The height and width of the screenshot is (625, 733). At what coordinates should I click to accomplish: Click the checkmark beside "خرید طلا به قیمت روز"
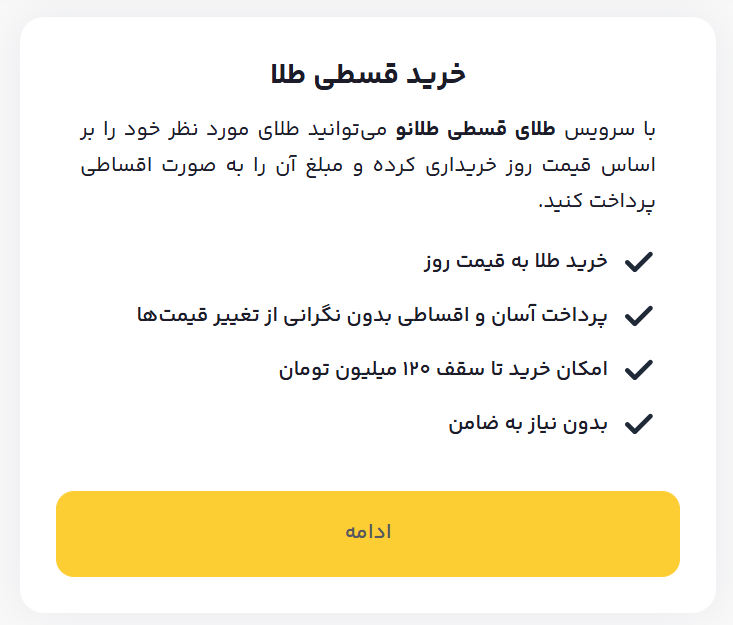point(638,262)
